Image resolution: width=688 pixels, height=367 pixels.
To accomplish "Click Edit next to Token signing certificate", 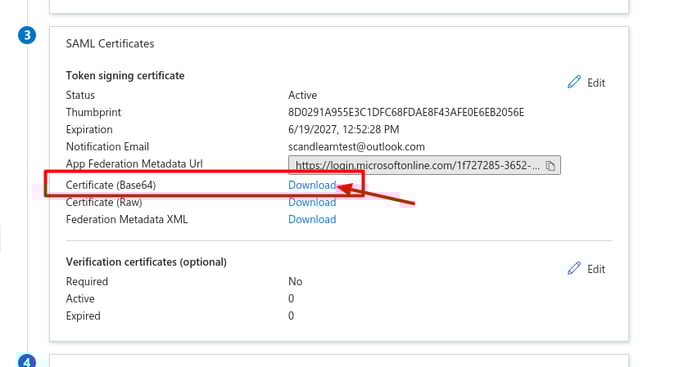I will [x=596, y=83].
